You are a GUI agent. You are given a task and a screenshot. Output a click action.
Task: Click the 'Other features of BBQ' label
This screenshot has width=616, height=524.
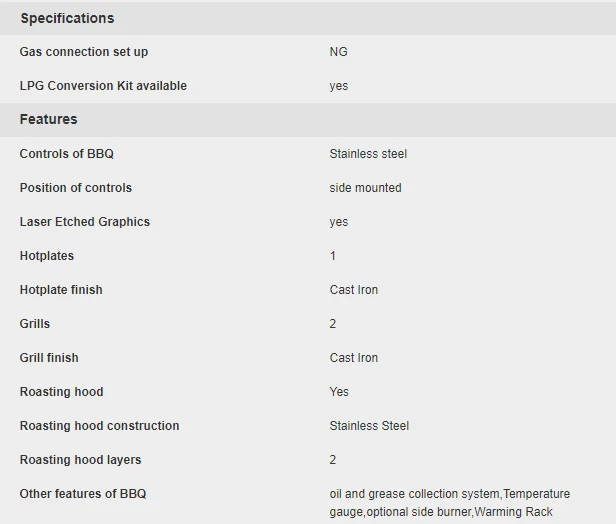[x=83, y=494]
